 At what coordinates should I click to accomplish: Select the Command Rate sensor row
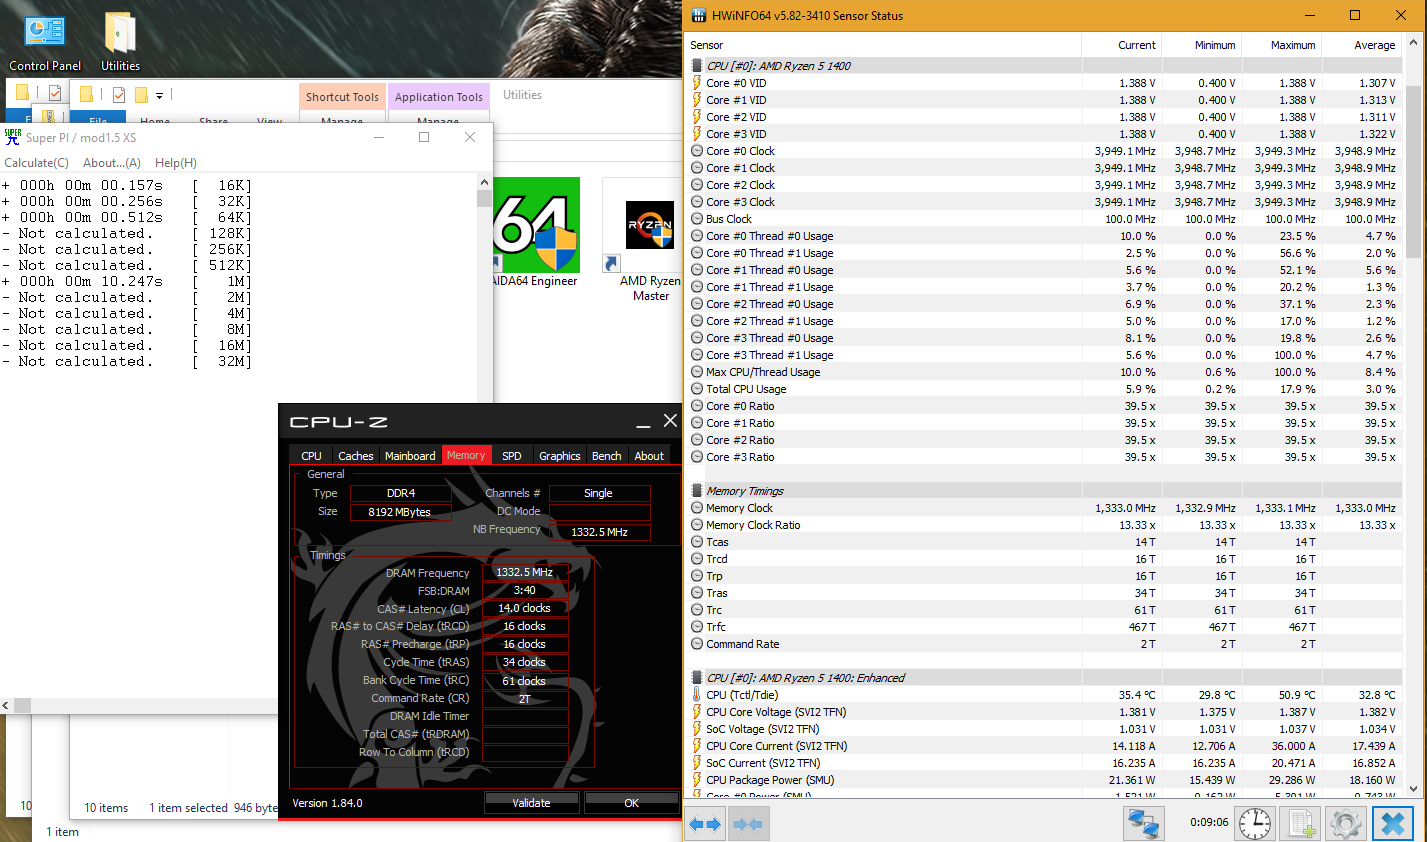point(1043,644)
